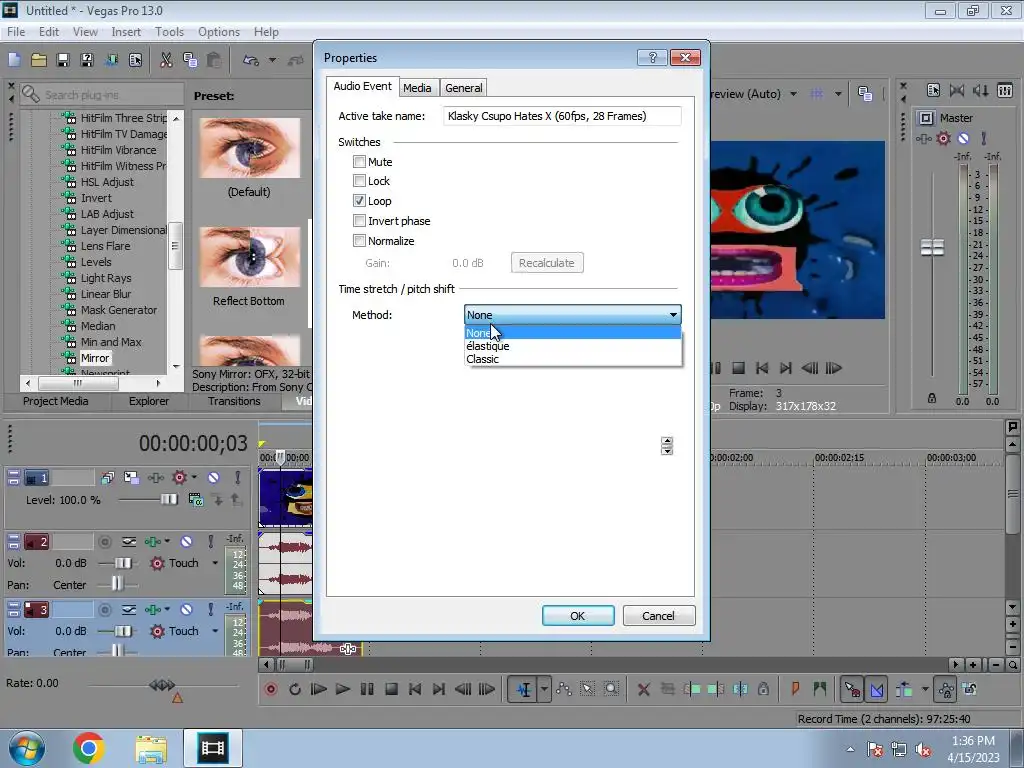Click the Delete X icon in bottom toolbar
Image resolution: width=1024 pixels, height=768 pixels.
[644, 689]
